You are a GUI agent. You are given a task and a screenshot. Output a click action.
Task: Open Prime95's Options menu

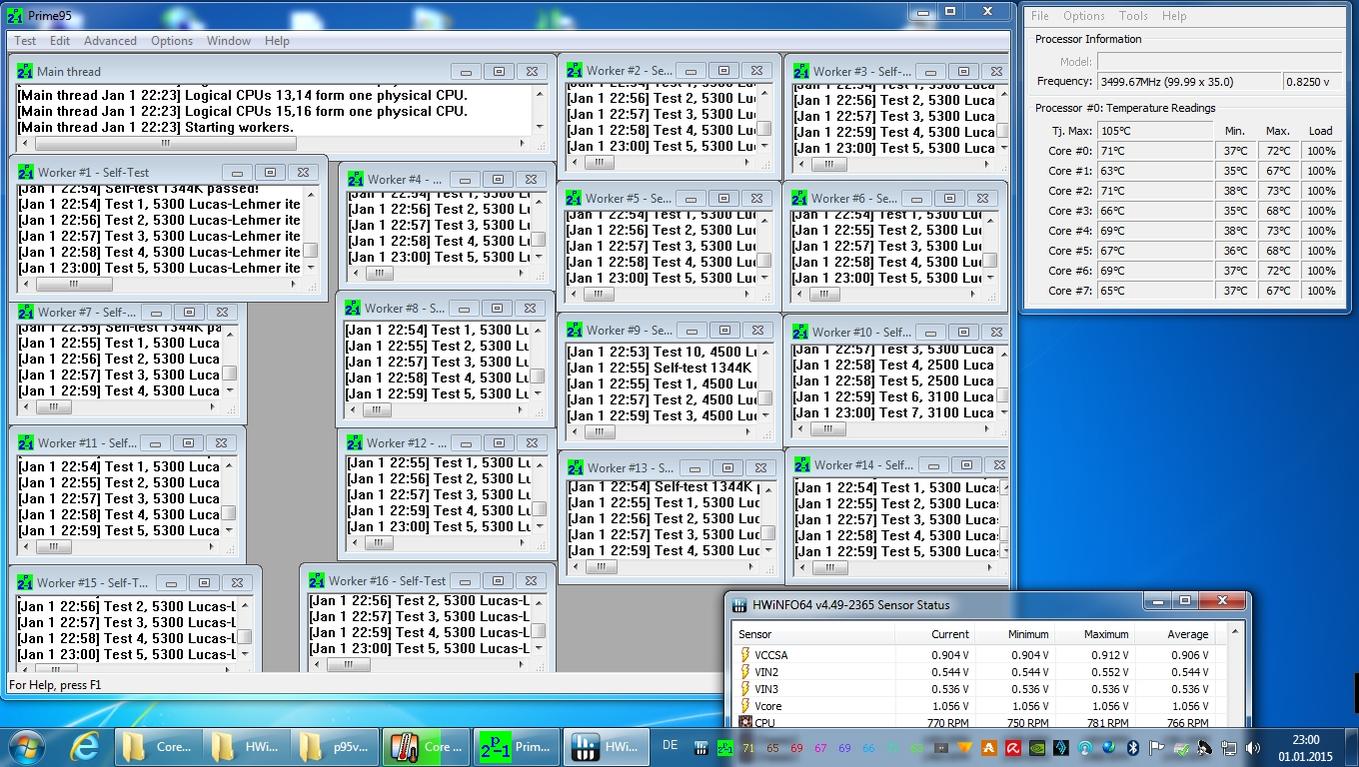(172, 41)
